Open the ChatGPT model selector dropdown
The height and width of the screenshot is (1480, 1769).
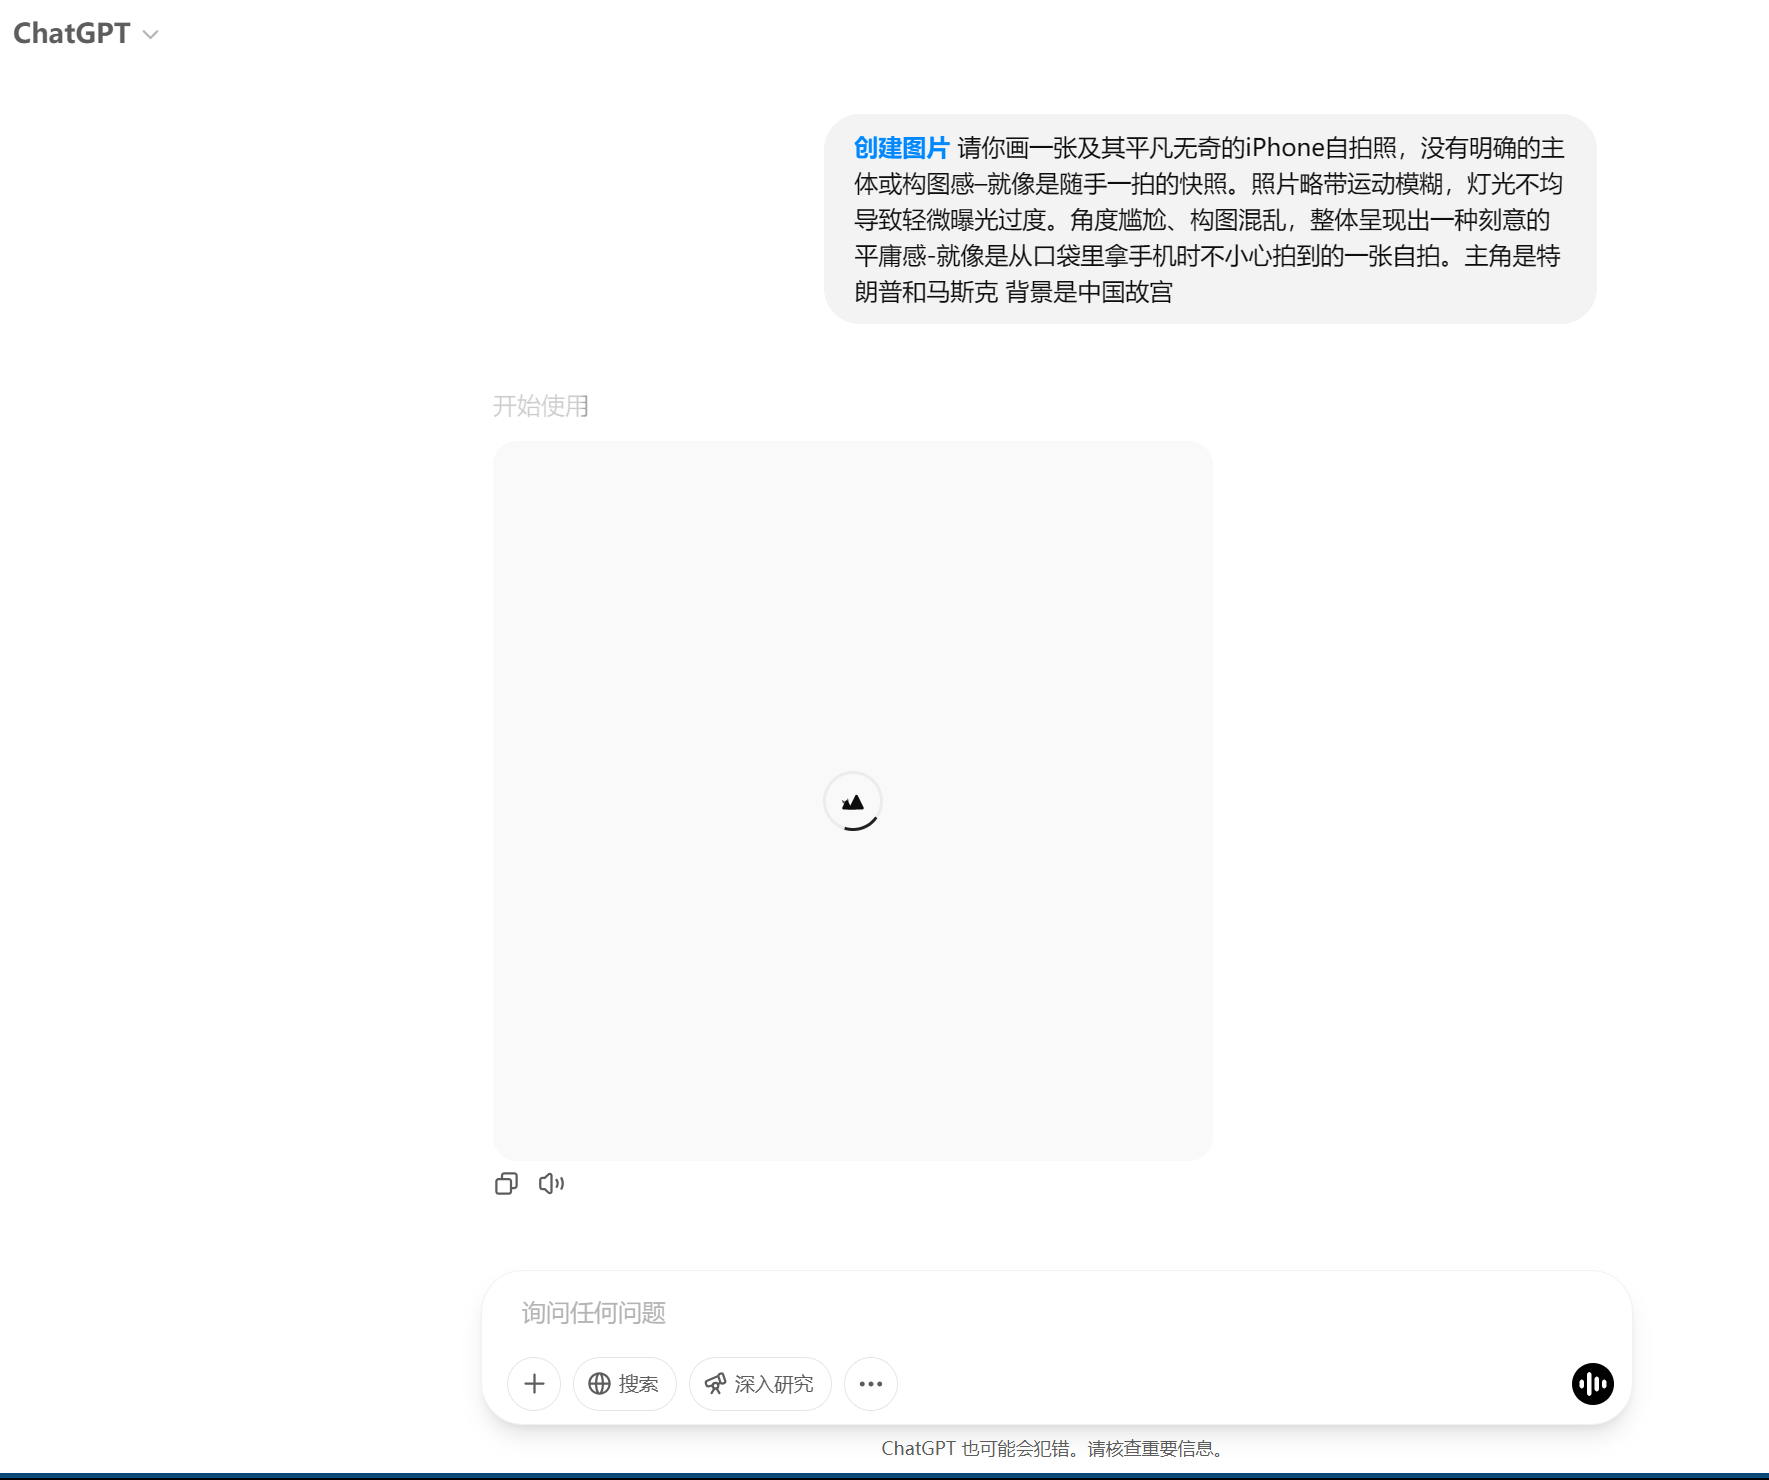click(86, 33)
